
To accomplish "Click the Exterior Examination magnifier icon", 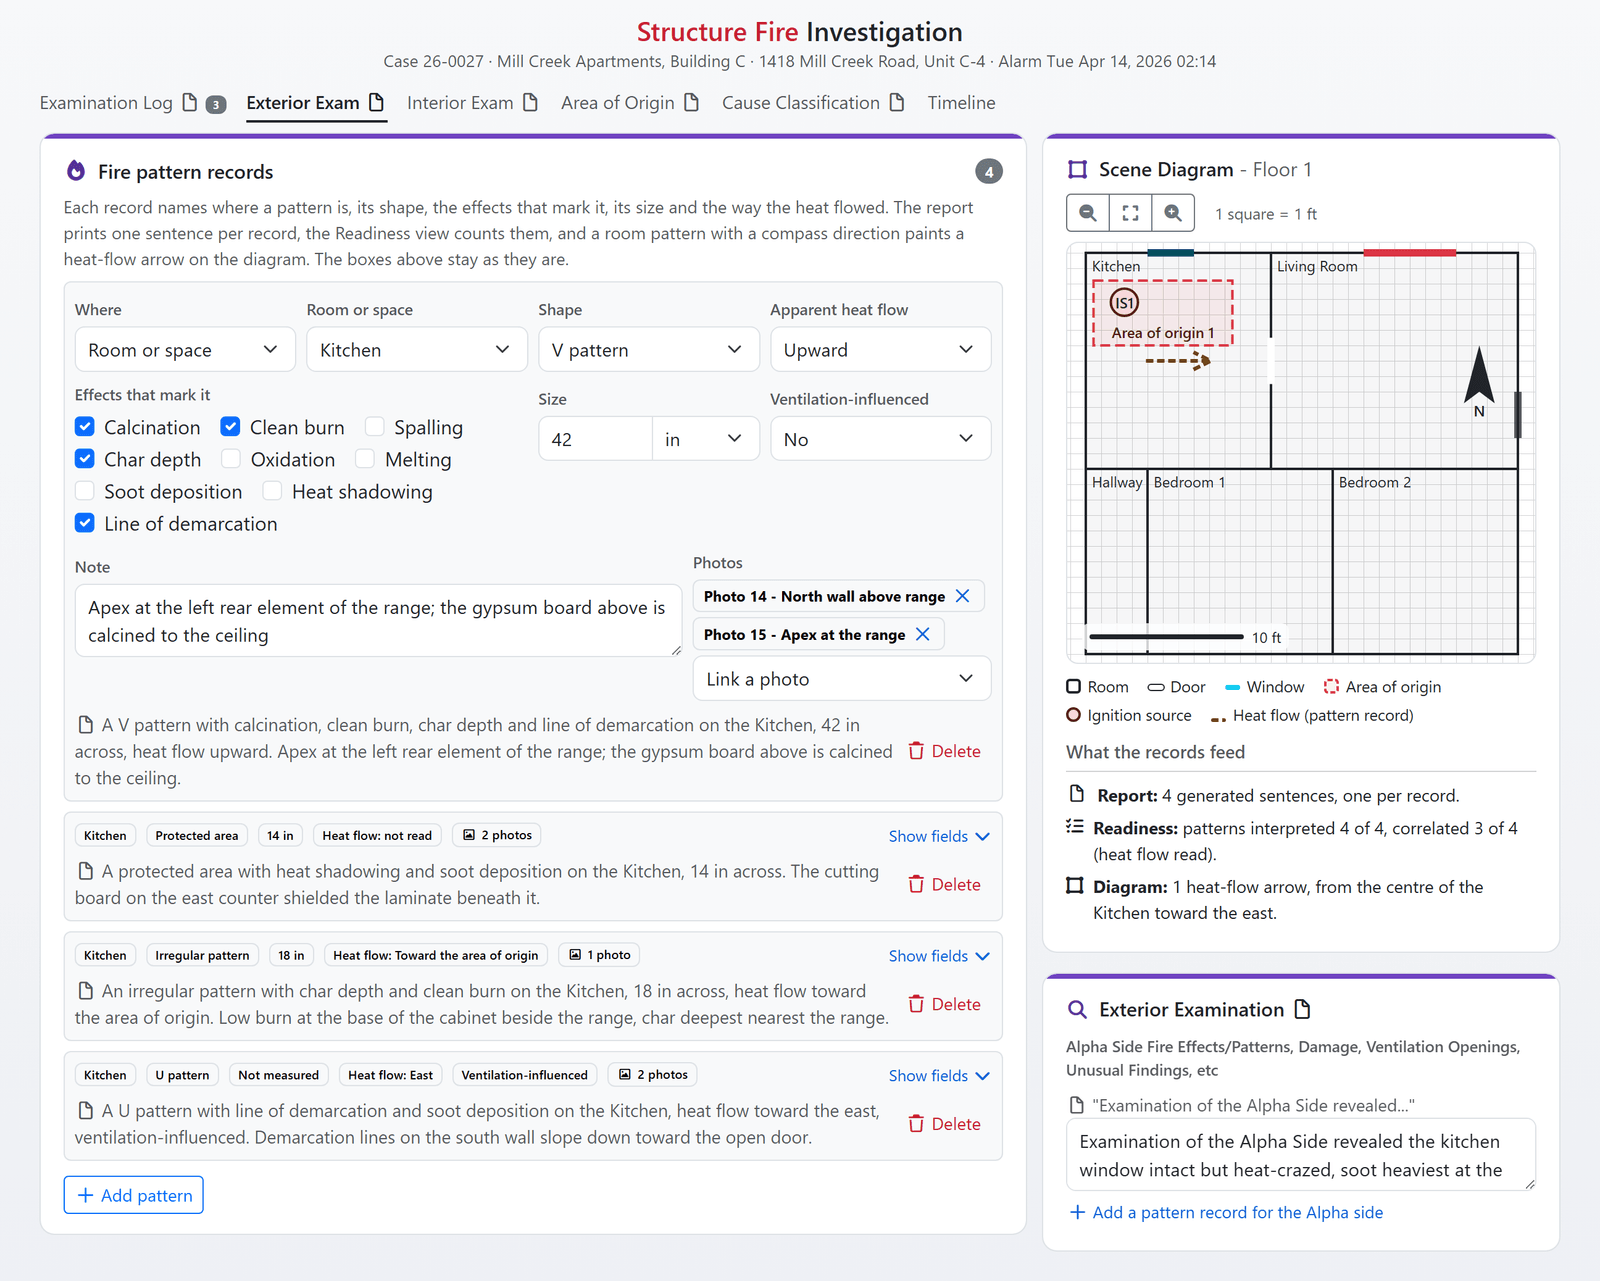I will [x=1077, y=1009].
